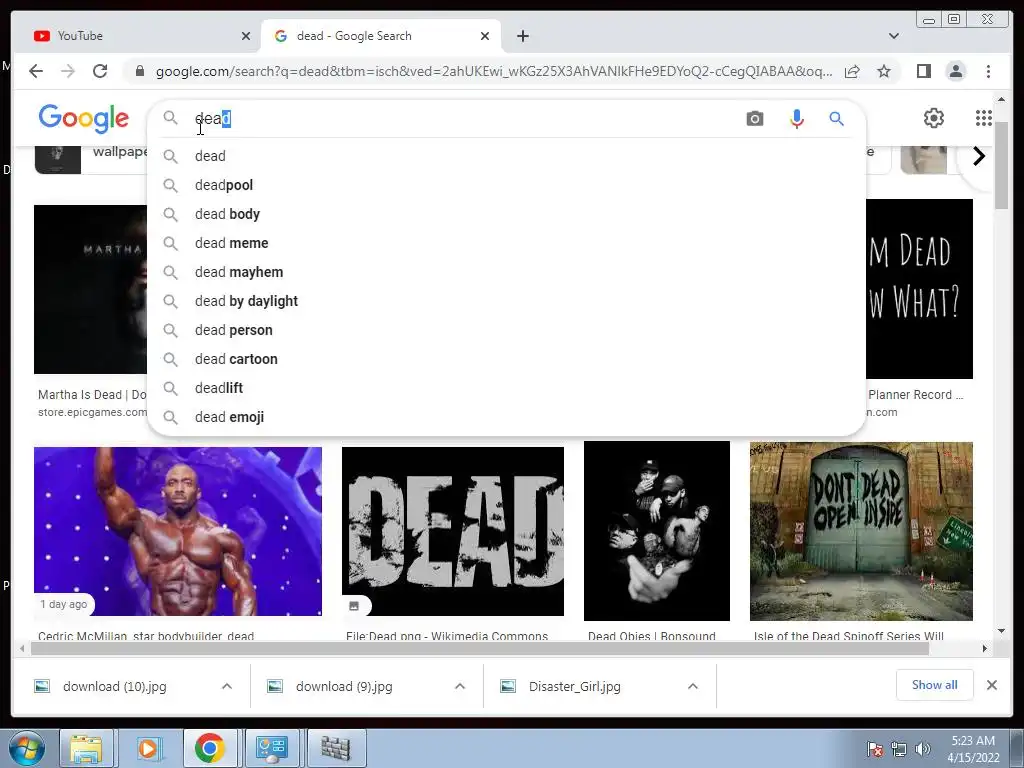The image size is (1024, 768).
Task: Click the horizontal scrollbar thumb
Action: (480, 648)
